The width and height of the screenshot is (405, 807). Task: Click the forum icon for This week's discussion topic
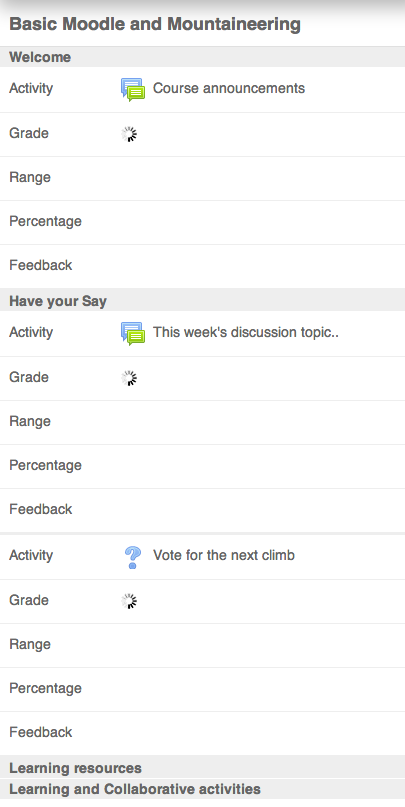click(133, 333)
